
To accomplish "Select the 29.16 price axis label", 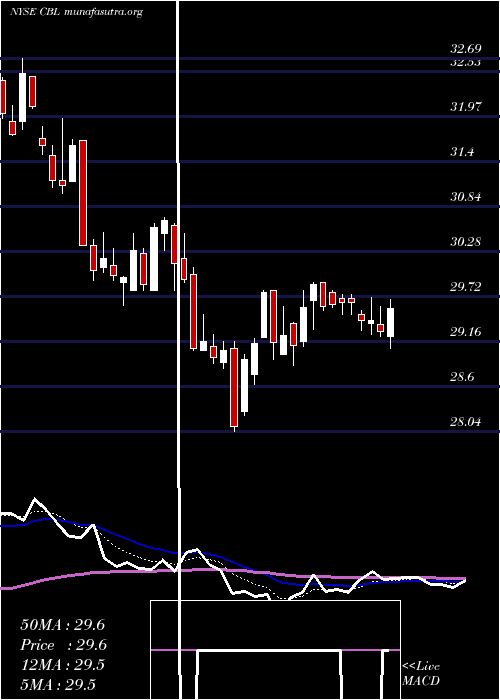I will tap(466, 332).
